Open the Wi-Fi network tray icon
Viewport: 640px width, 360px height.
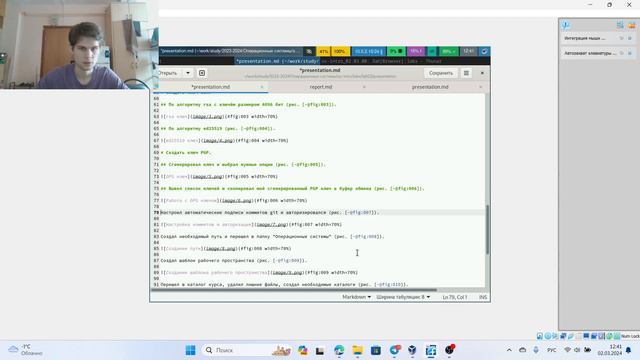click(567, 350)
